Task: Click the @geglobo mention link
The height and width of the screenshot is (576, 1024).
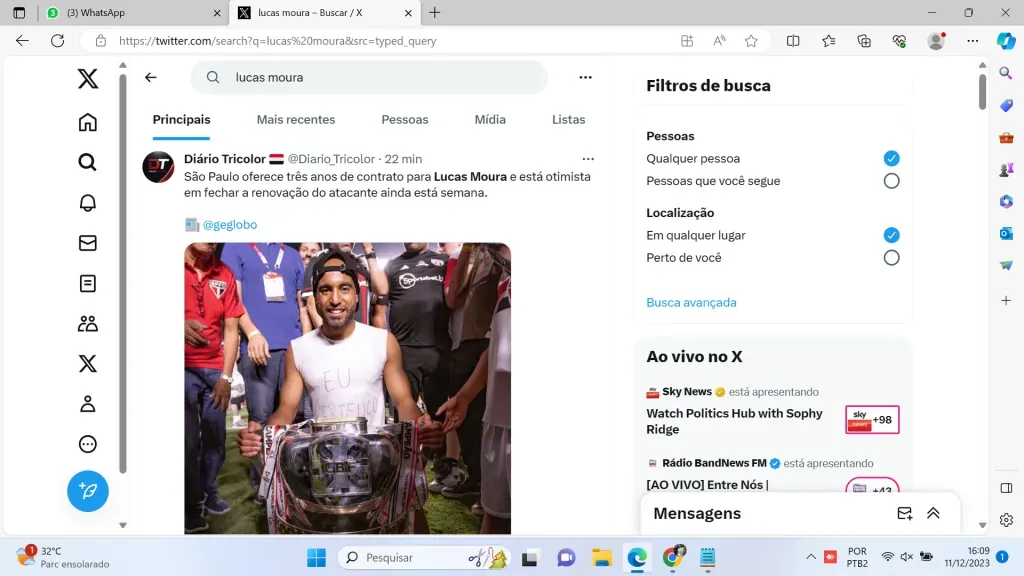Action: pyautogui.click(x=230, y=225)
